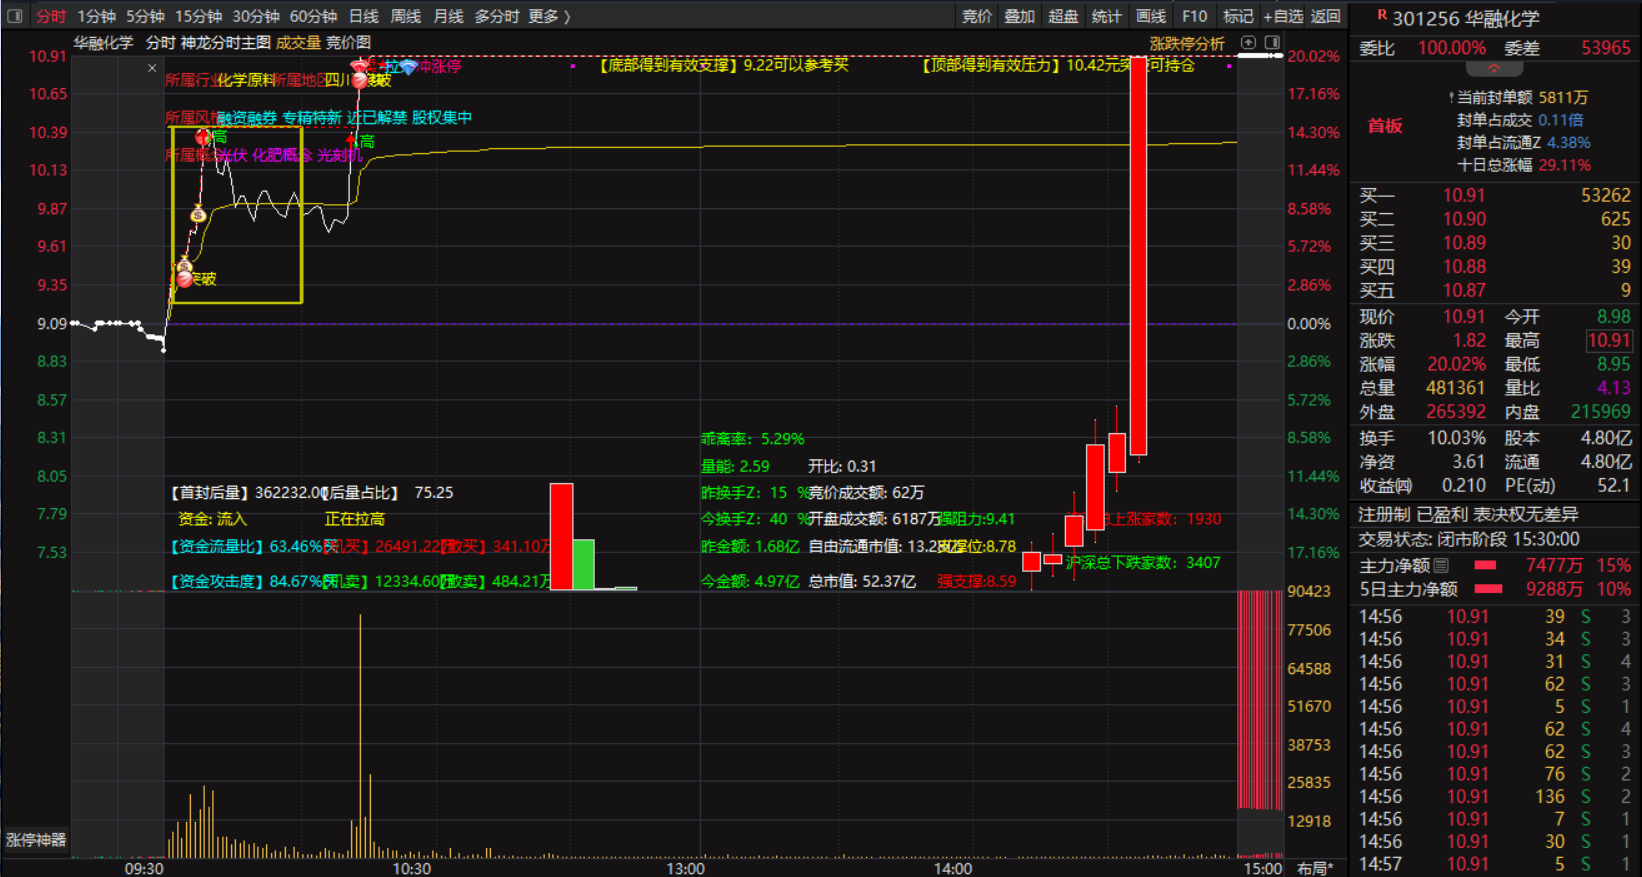Toggle the 成交量 volume indicator

tap(298, 43)
